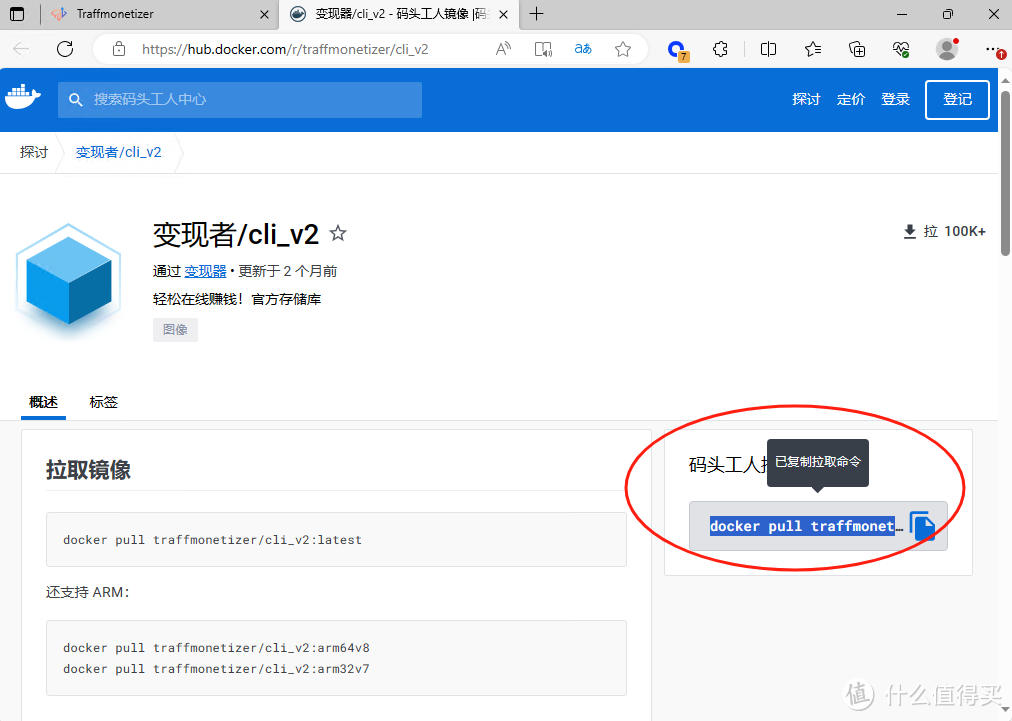Open the Collections panel
1012x721 pixels.
(x=857, y=49)
